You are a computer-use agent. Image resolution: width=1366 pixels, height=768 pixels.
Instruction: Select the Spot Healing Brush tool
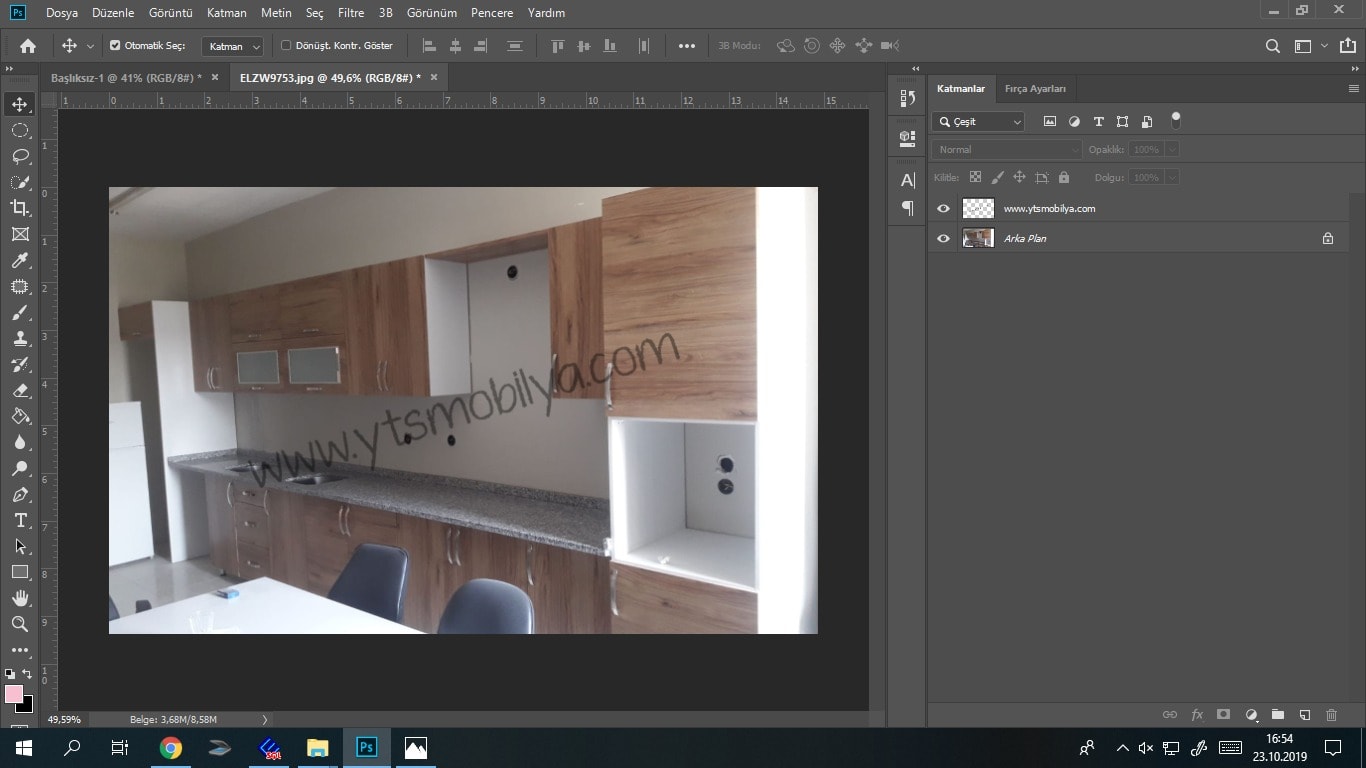(x=20, y=287)
